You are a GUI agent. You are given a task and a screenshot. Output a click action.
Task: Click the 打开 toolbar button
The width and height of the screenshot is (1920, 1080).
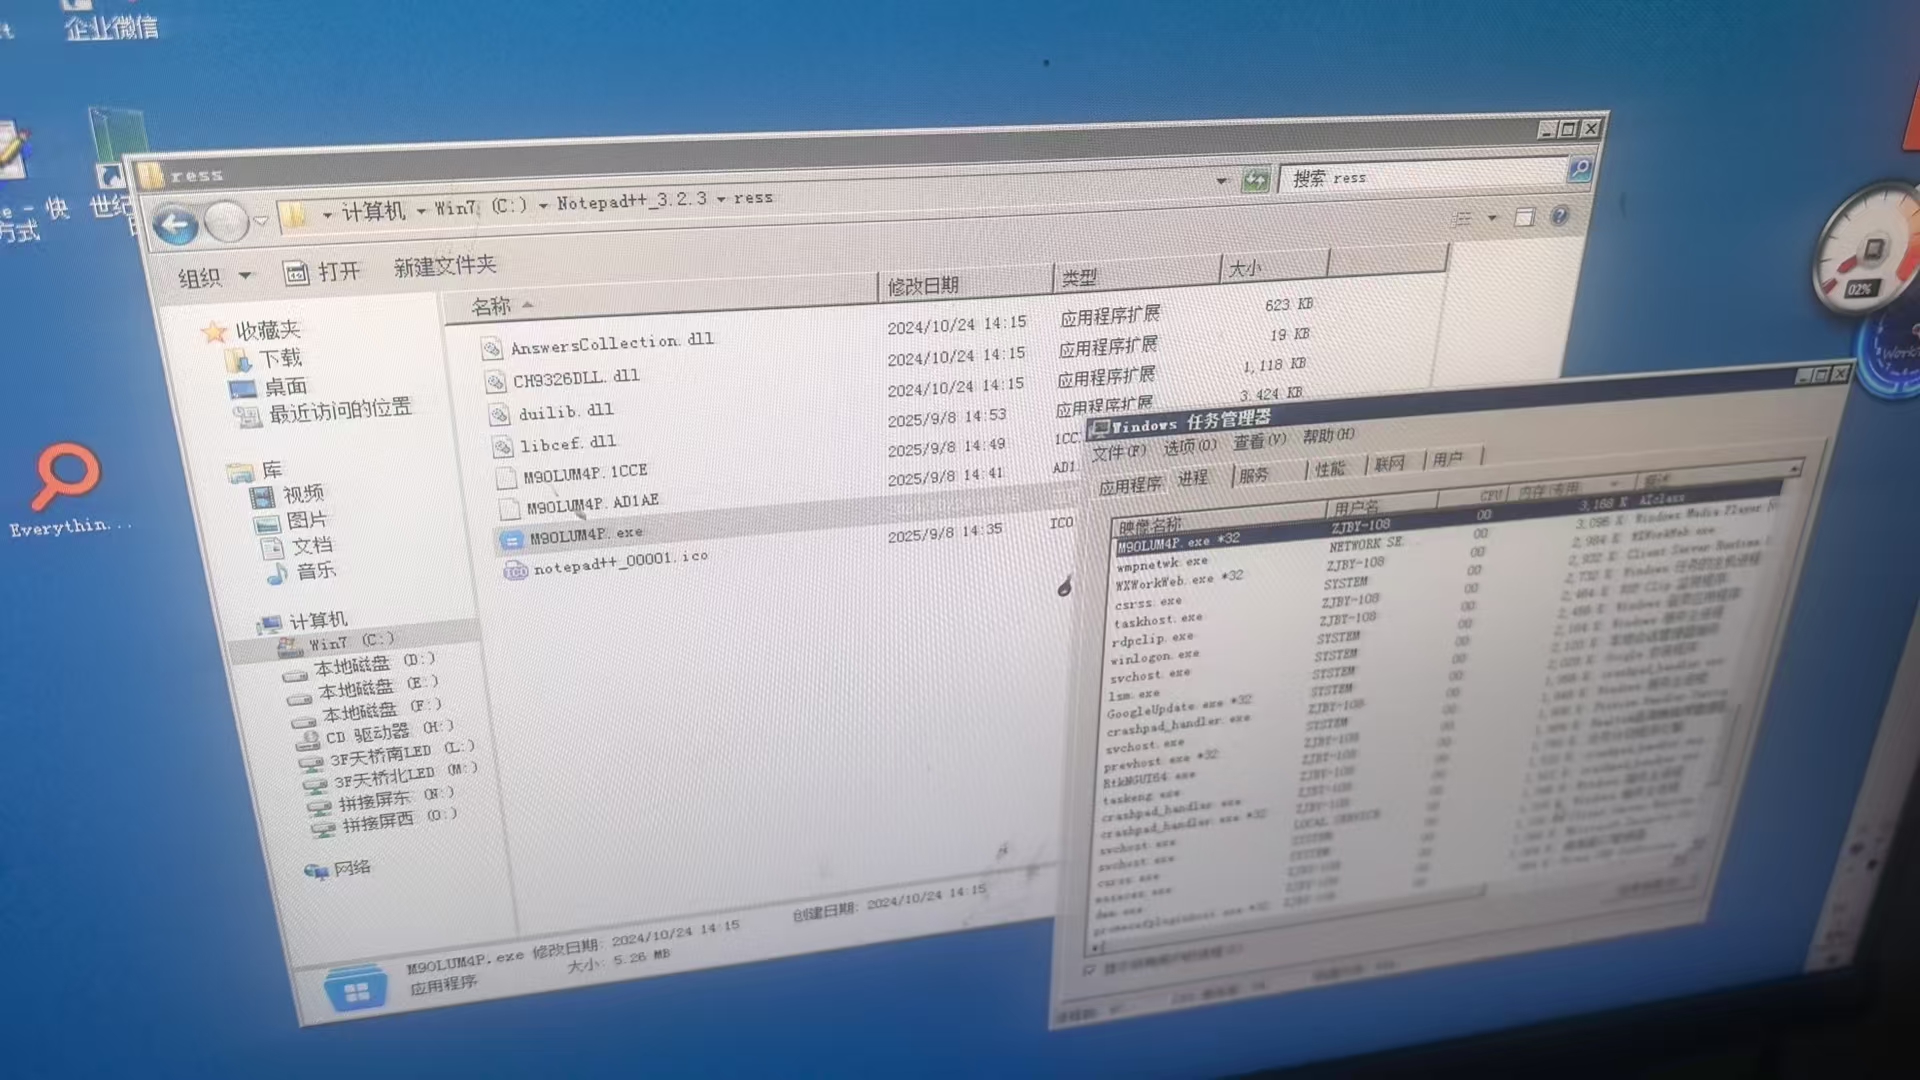(x=322, y=272)
